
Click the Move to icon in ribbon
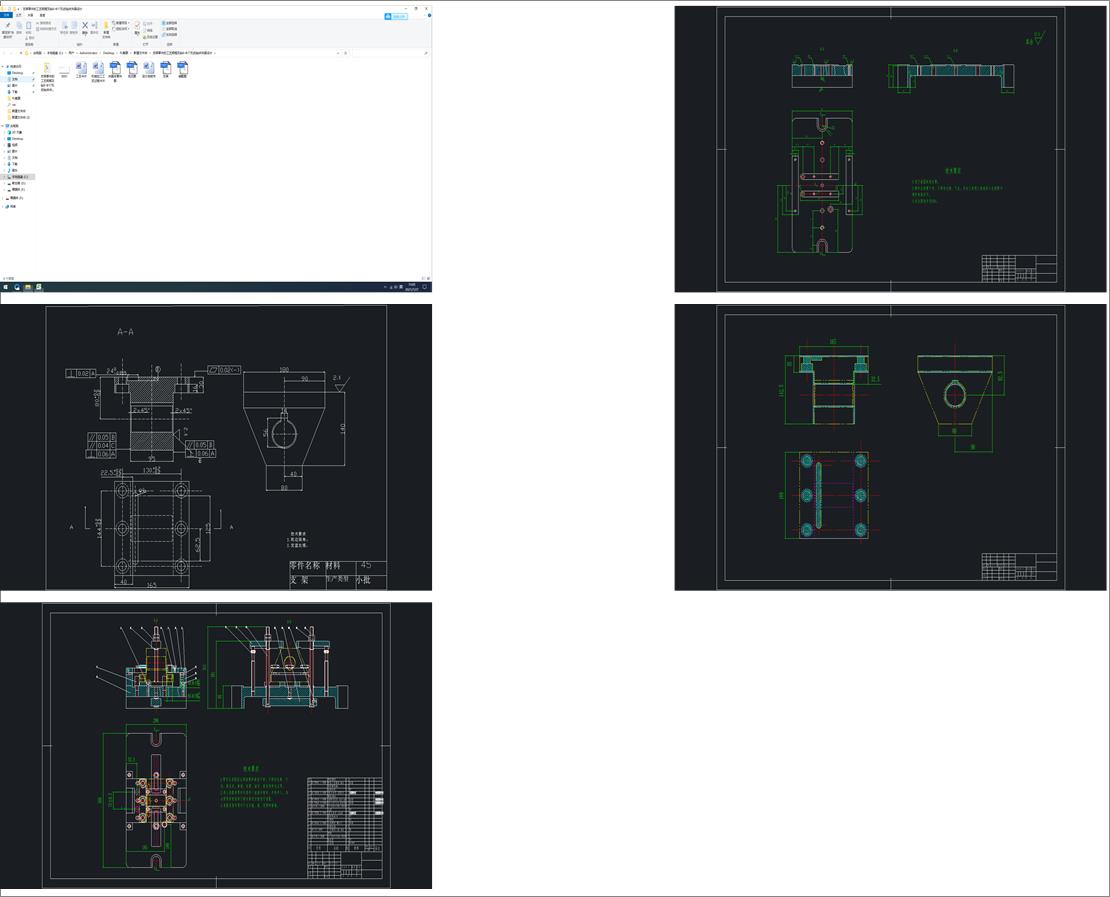pyautogui.click(x=64, y=26)
